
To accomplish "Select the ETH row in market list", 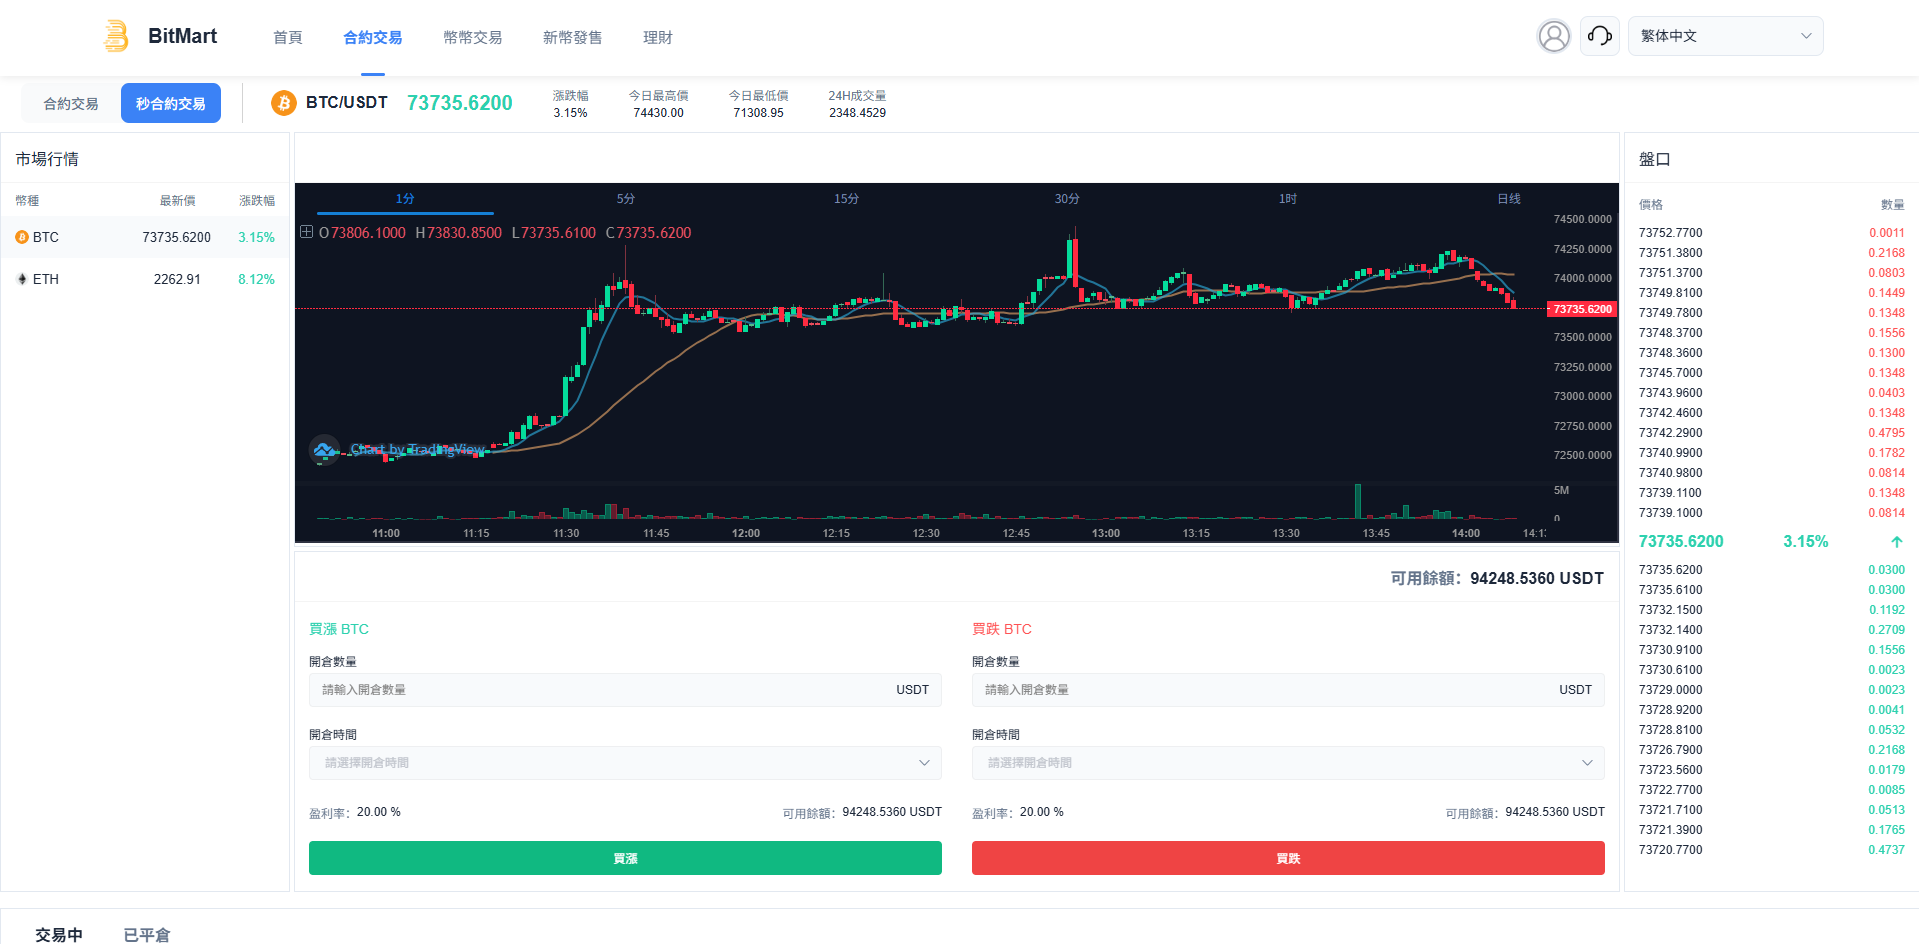I will (x=145, y=279).
